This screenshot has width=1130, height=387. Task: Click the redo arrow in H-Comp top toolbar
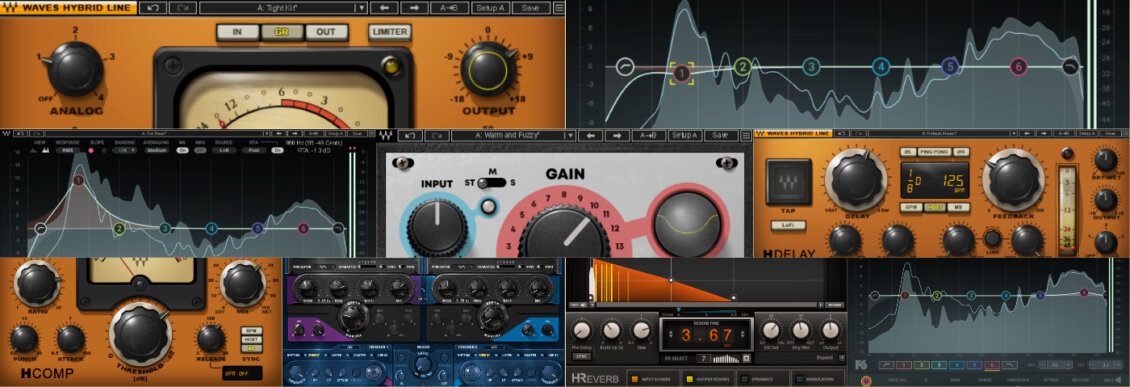click(183, 8)
